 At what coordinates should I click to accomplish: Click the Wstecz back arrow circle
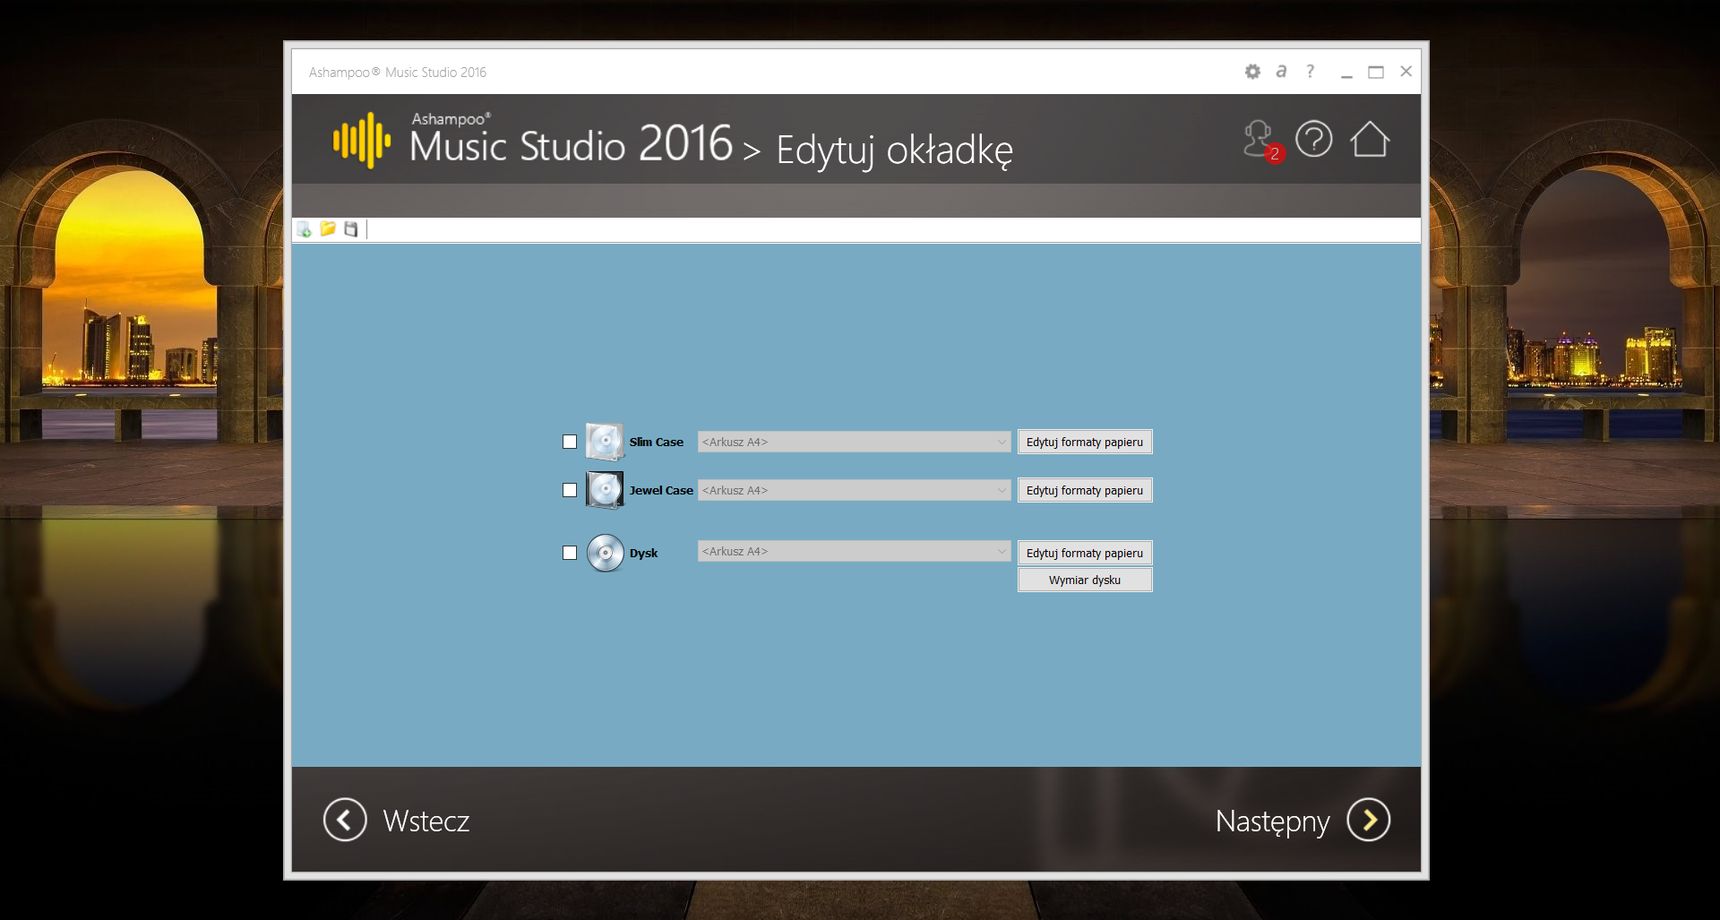(x=345, y=820)
